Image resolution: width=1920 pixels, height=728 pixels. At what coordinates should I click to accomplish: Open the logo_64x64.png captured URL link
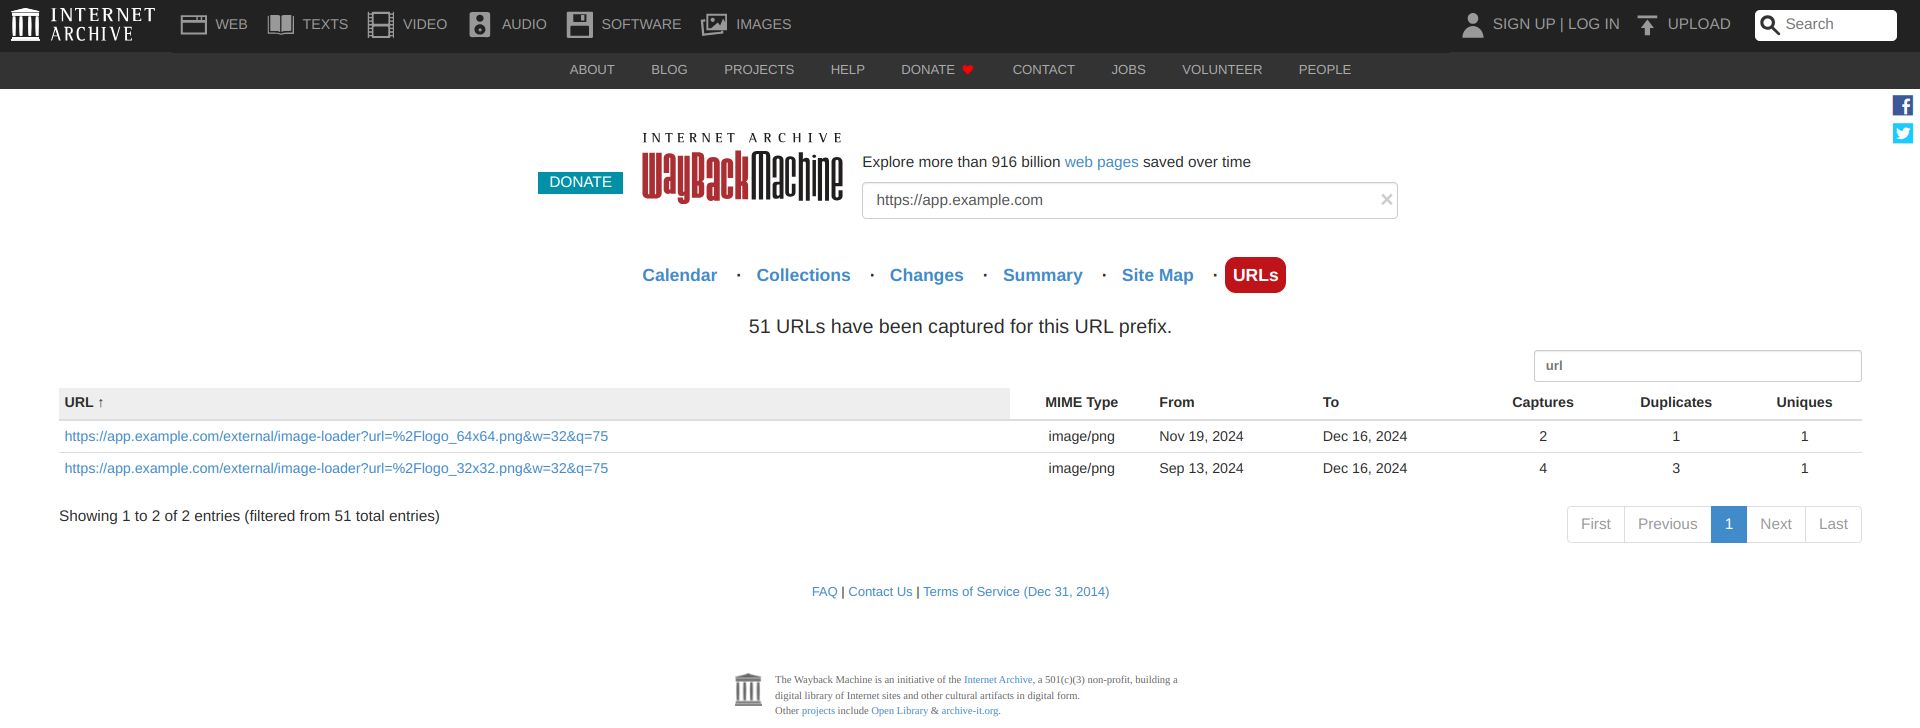coord(336,436)
